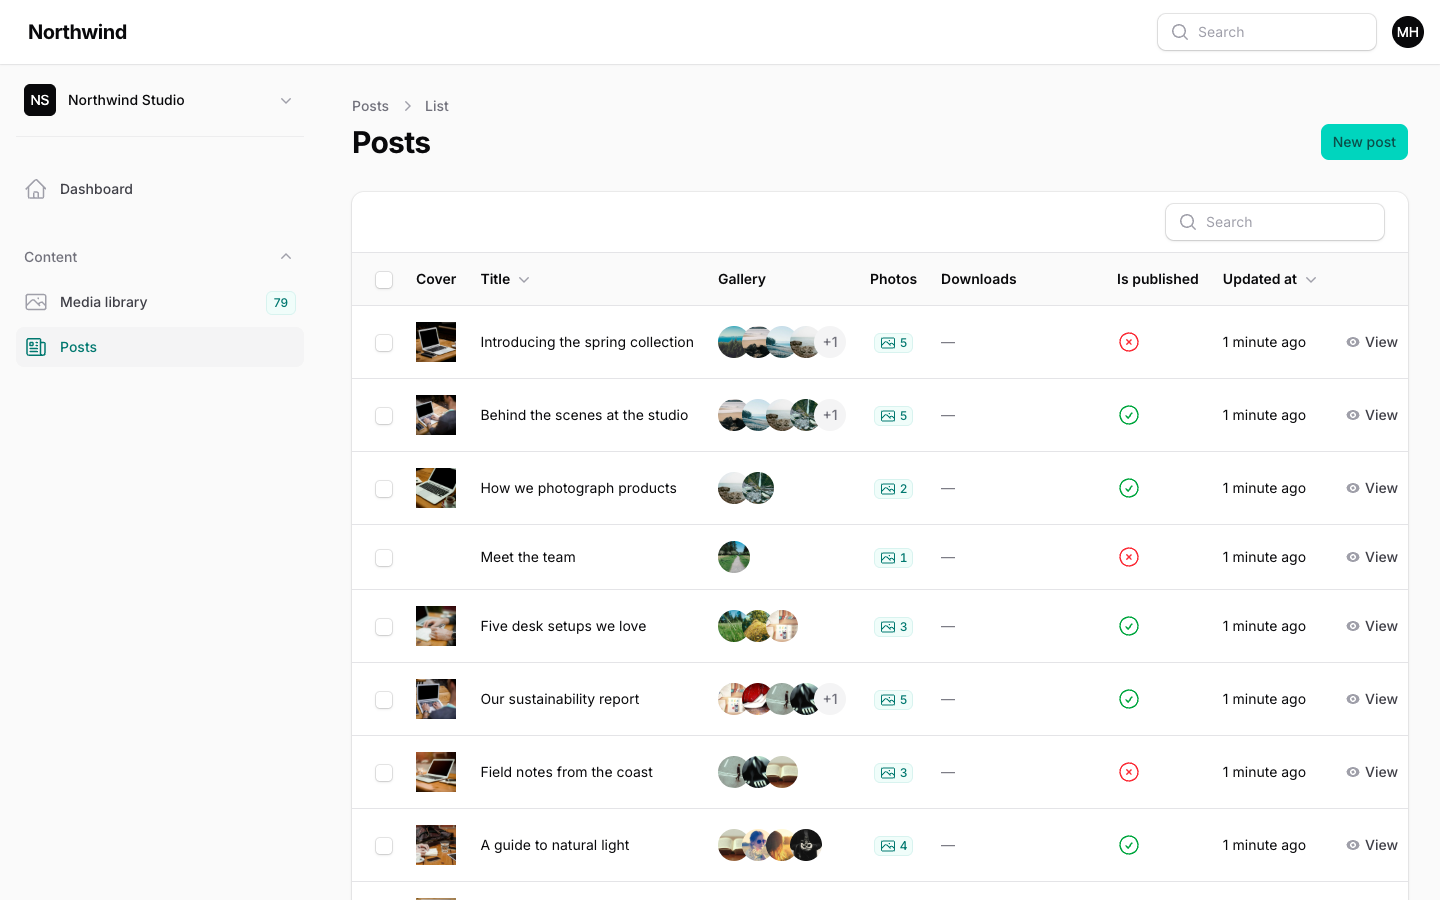Click the 79 badge on Media library
The width and height of the screenshot is (1440, 900).
(281, 302)
